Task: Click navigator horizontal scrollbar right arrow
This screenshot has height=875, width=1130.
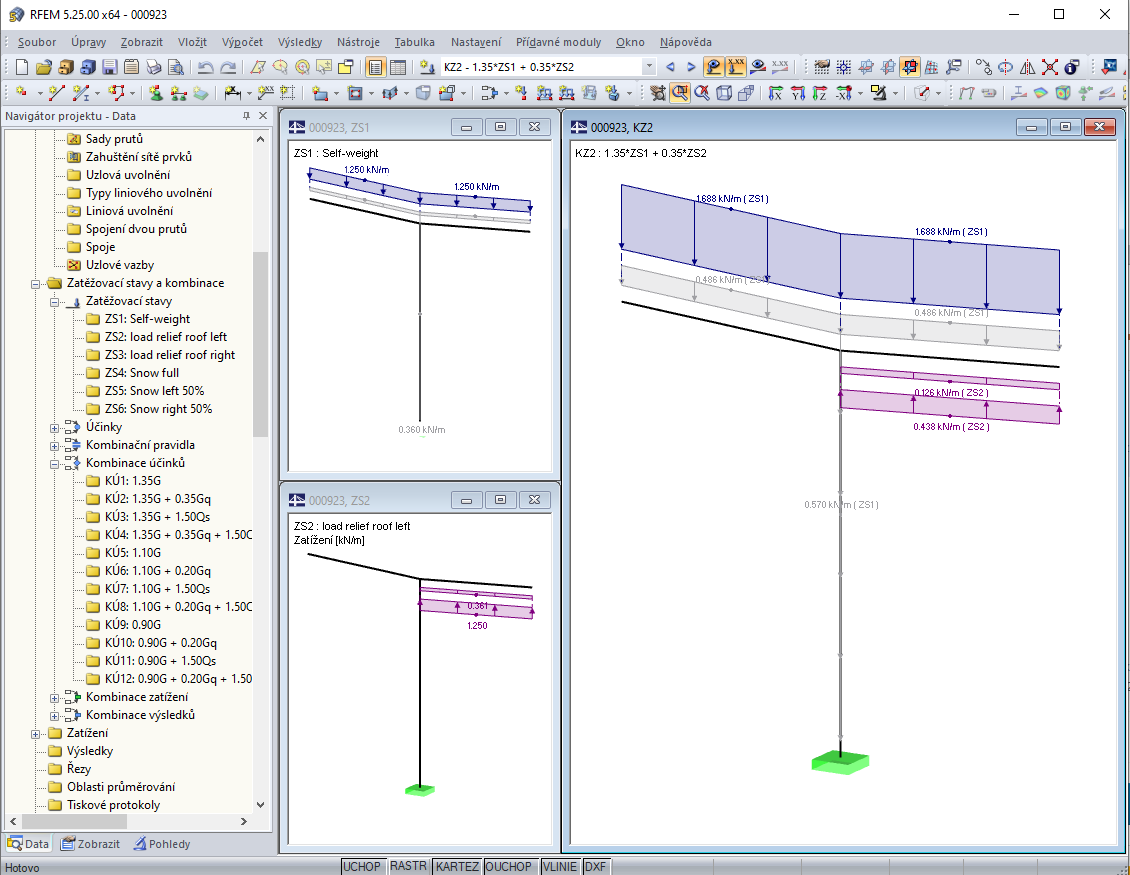Action: pyautogui.click(x=244, y=821)
